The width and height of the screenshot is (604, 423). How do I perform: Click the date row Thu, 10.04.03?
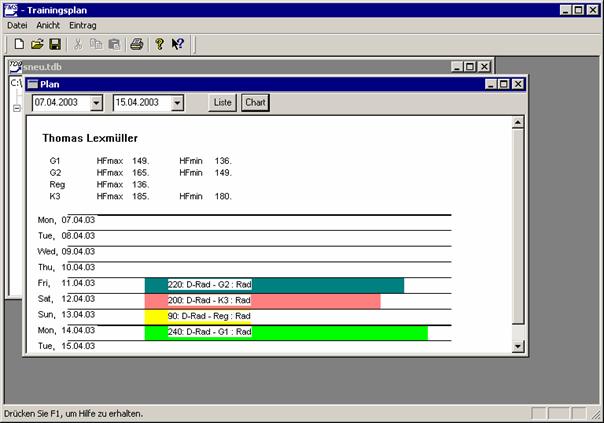(66, 267)
